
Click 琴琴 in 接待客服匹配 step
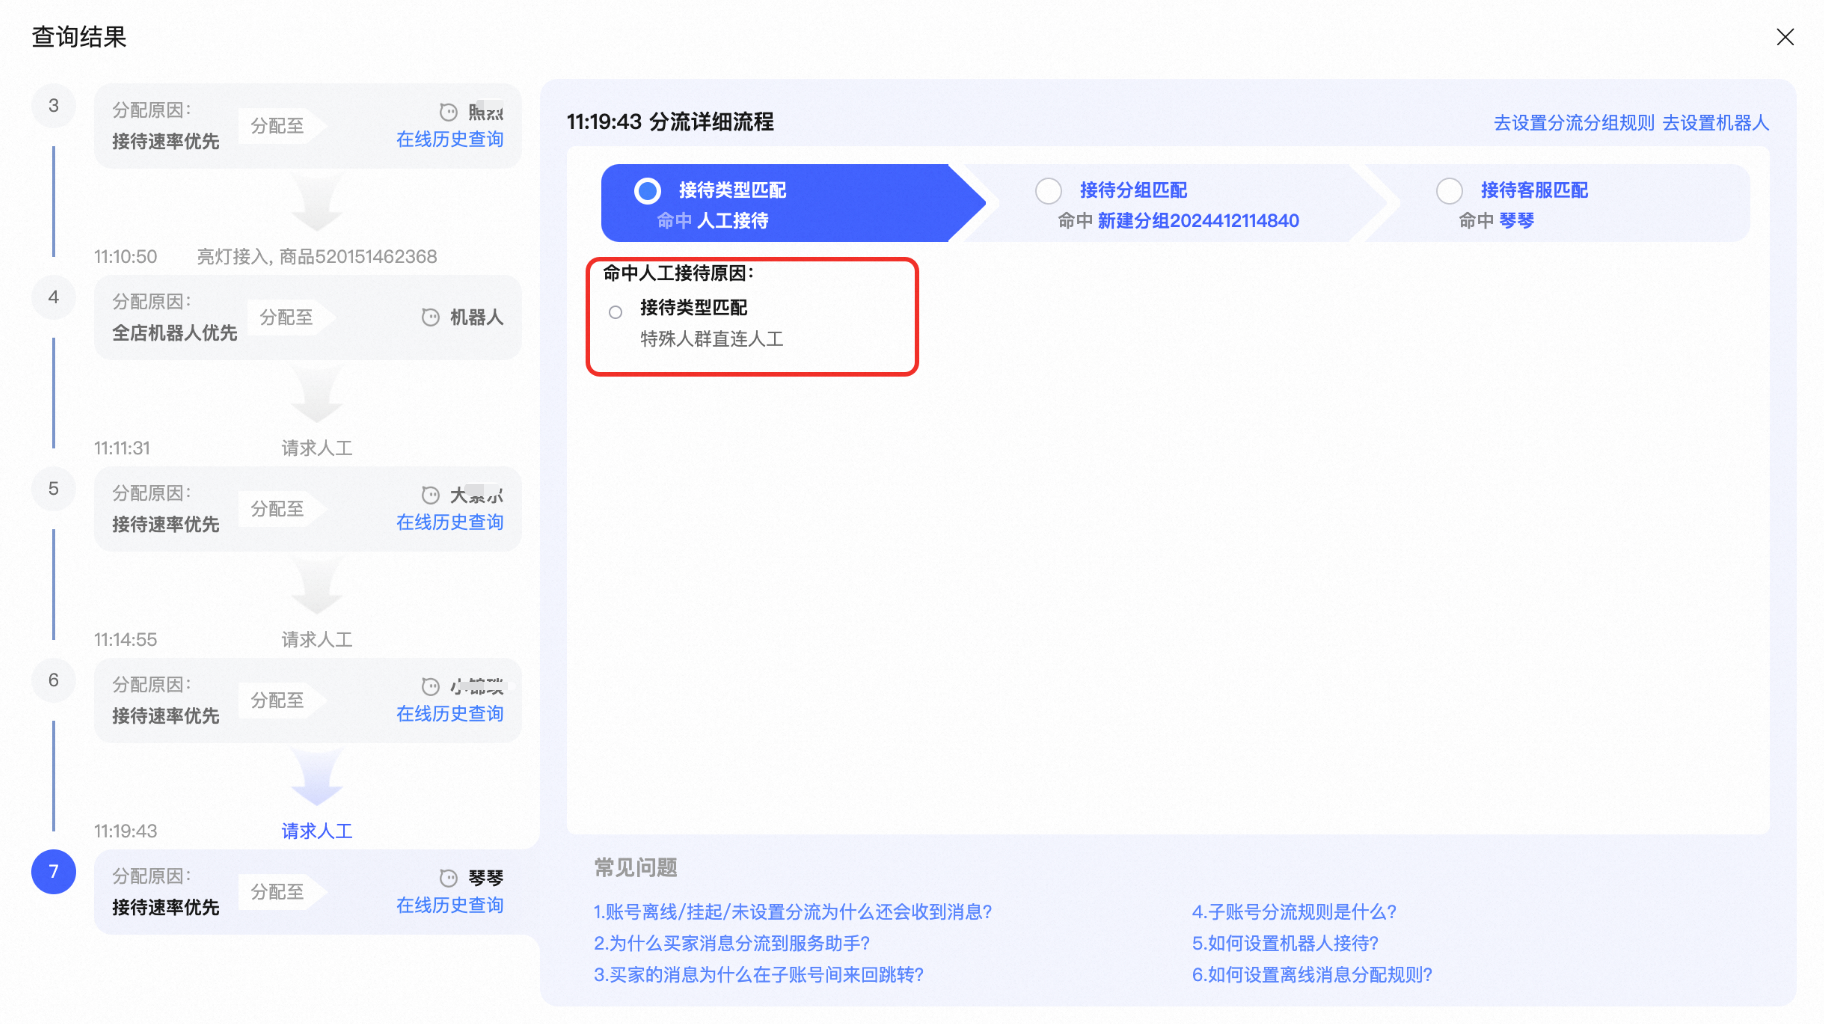tap(1516, 221)
